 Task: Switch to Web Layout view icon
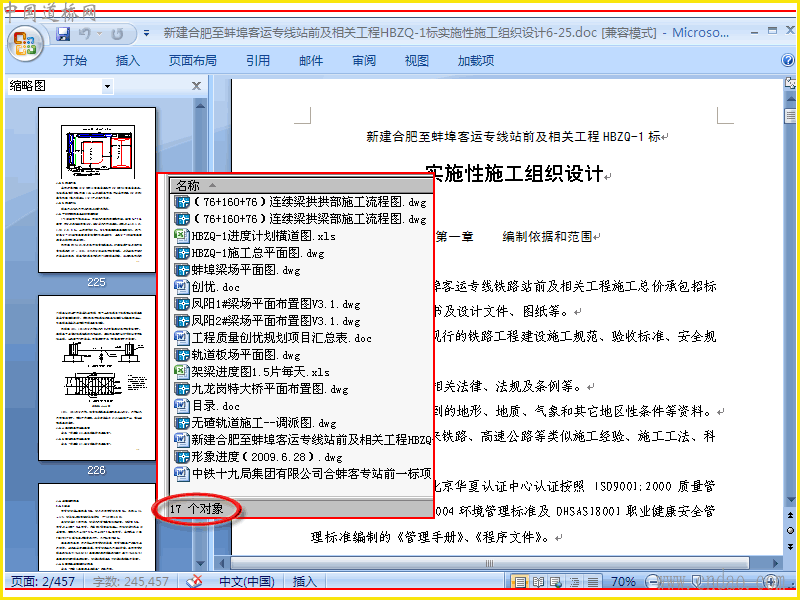(556, 582)
